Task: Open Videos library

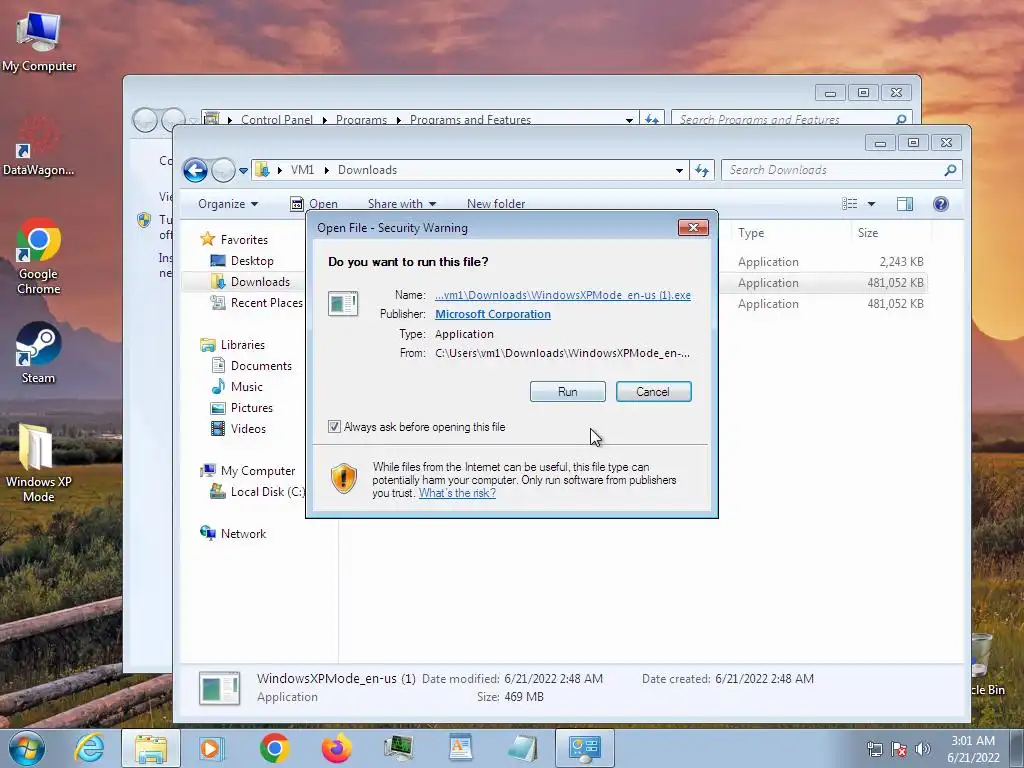Action: pyautogui.click(x=248, y=428)
